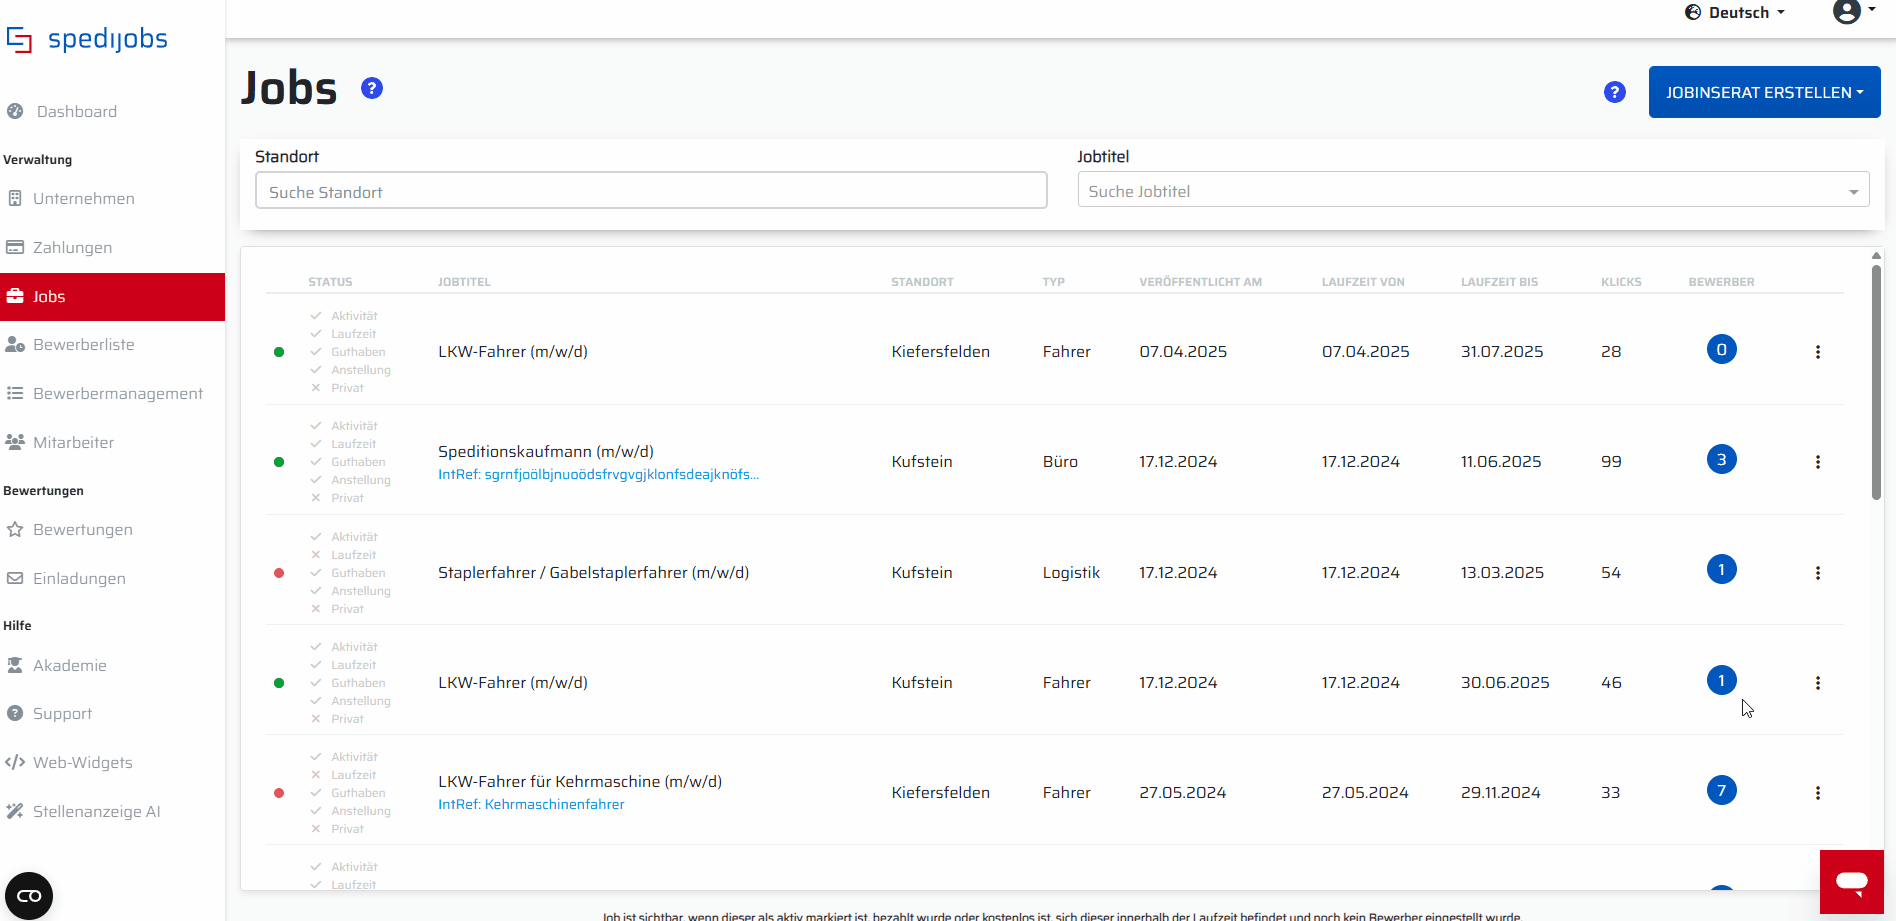This screenshot has width=1896, height=921.
Task: Sort by Veröffentlicht am column header
Action: tap(1200, 282)
